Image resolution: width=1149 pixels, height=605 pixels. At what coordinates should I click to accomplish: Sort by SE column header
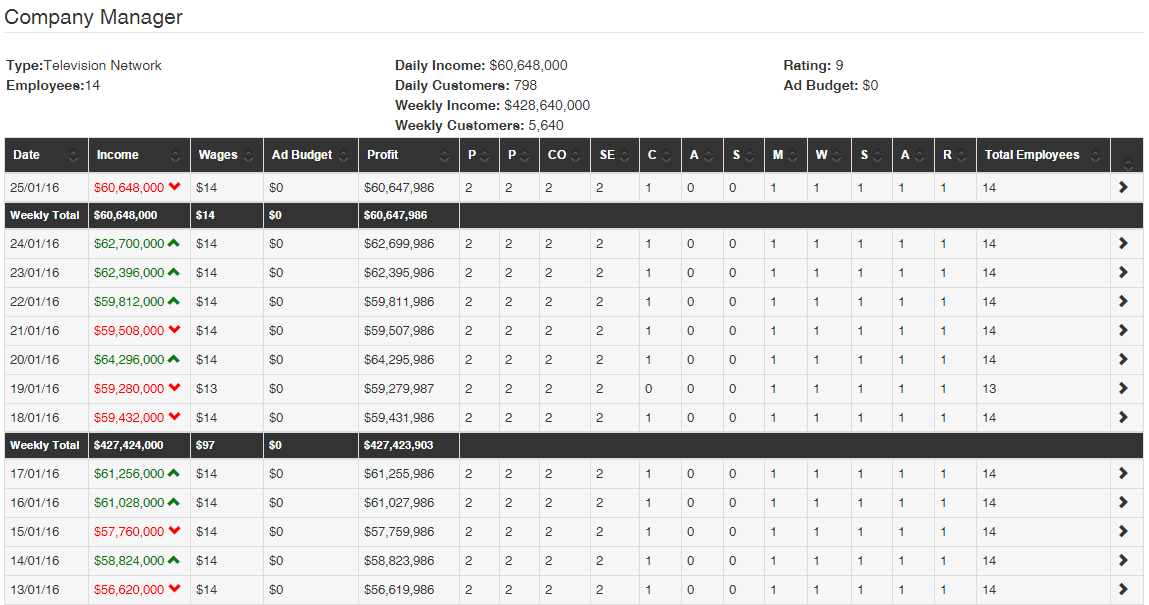click(x=615, y=155)
